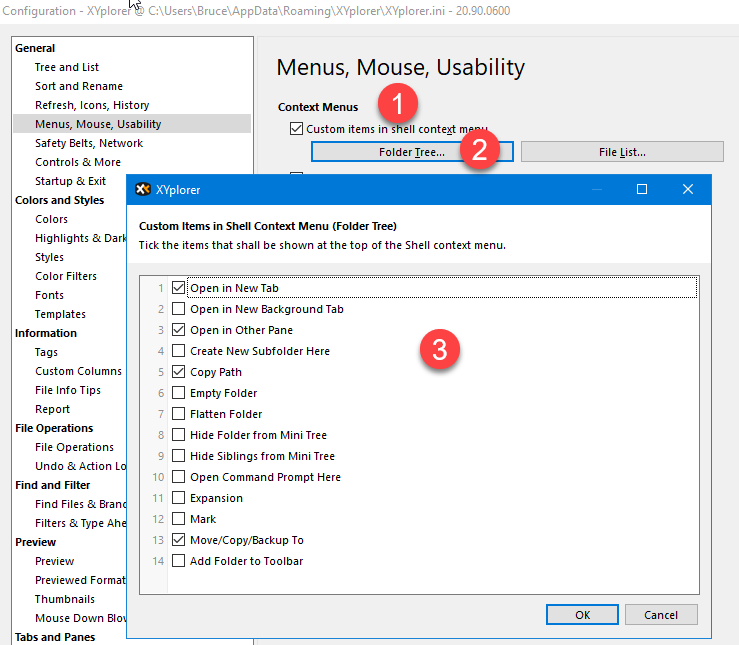This screenshot has width=739, height=645.
Task: Open the File List settings button
Action: (x=621, y=152)
